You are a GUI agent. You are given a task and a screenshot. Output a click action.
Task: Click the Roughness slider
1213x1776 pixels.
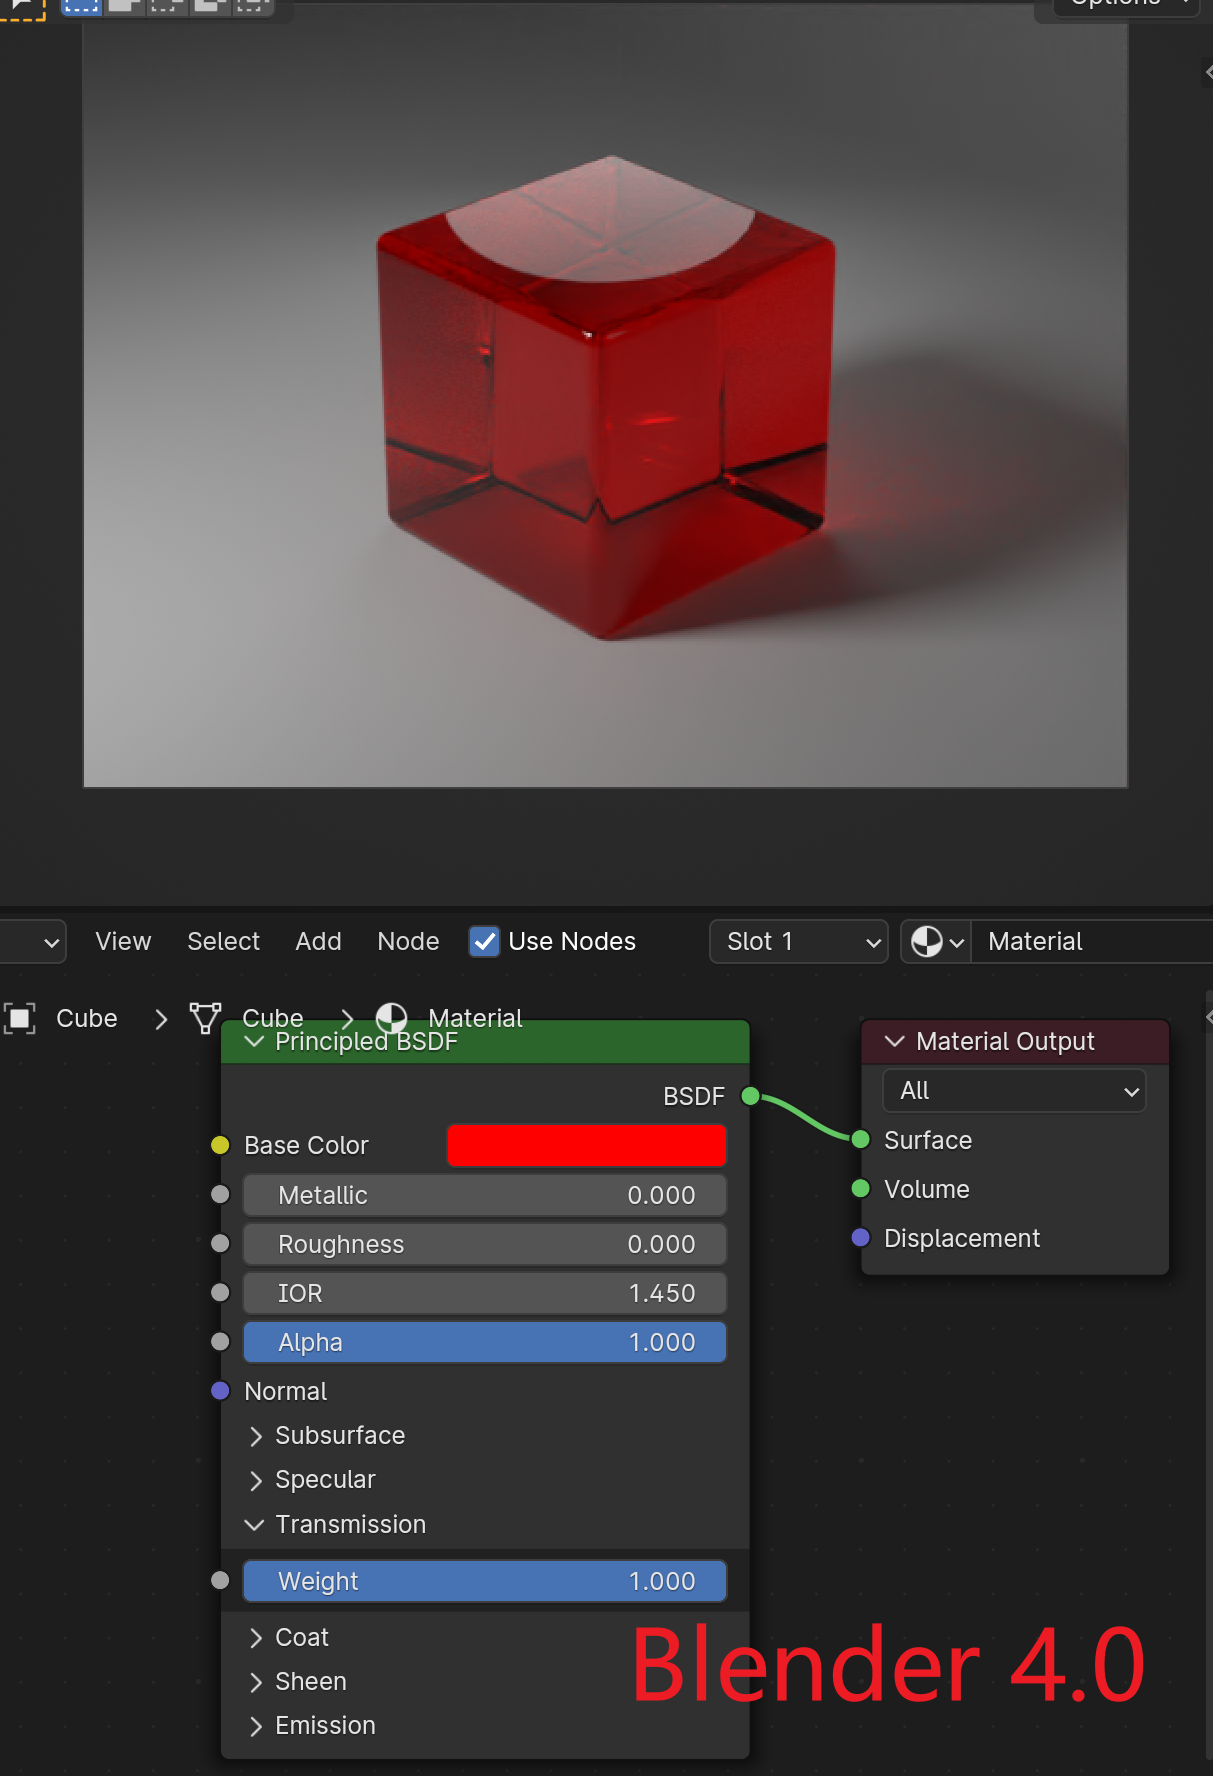click(485, 1244)
